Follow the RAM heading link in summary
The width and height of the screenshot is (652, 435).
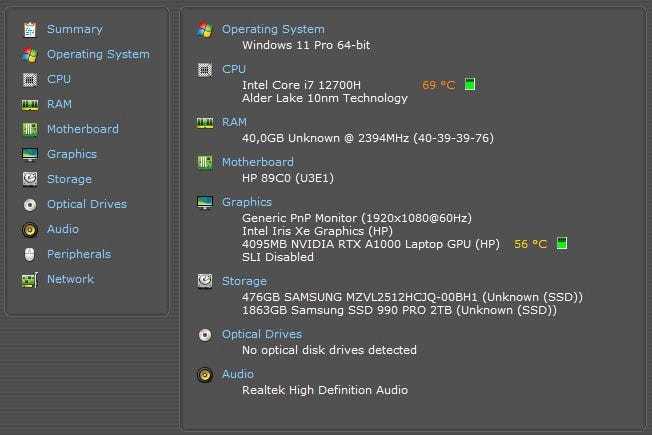(x=235, y=122)
